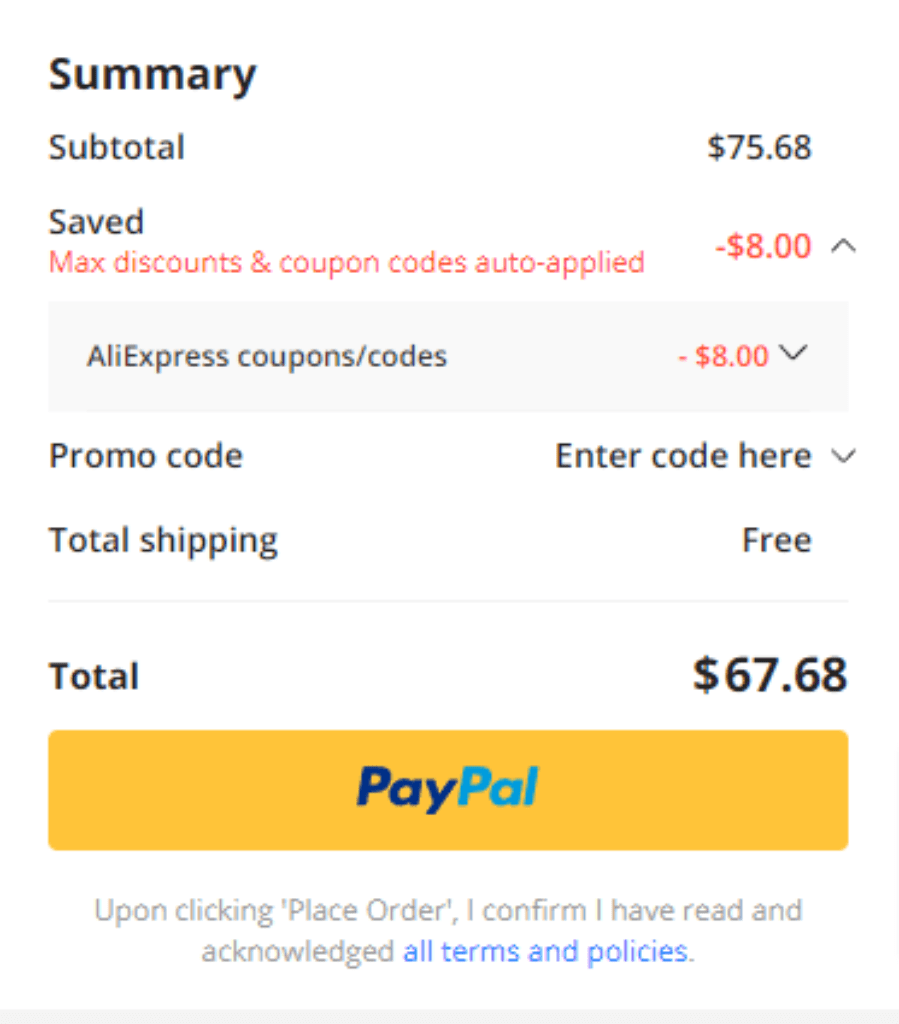Select the Subtotal label
899x1024 pixels.
(x=117, y=147)
